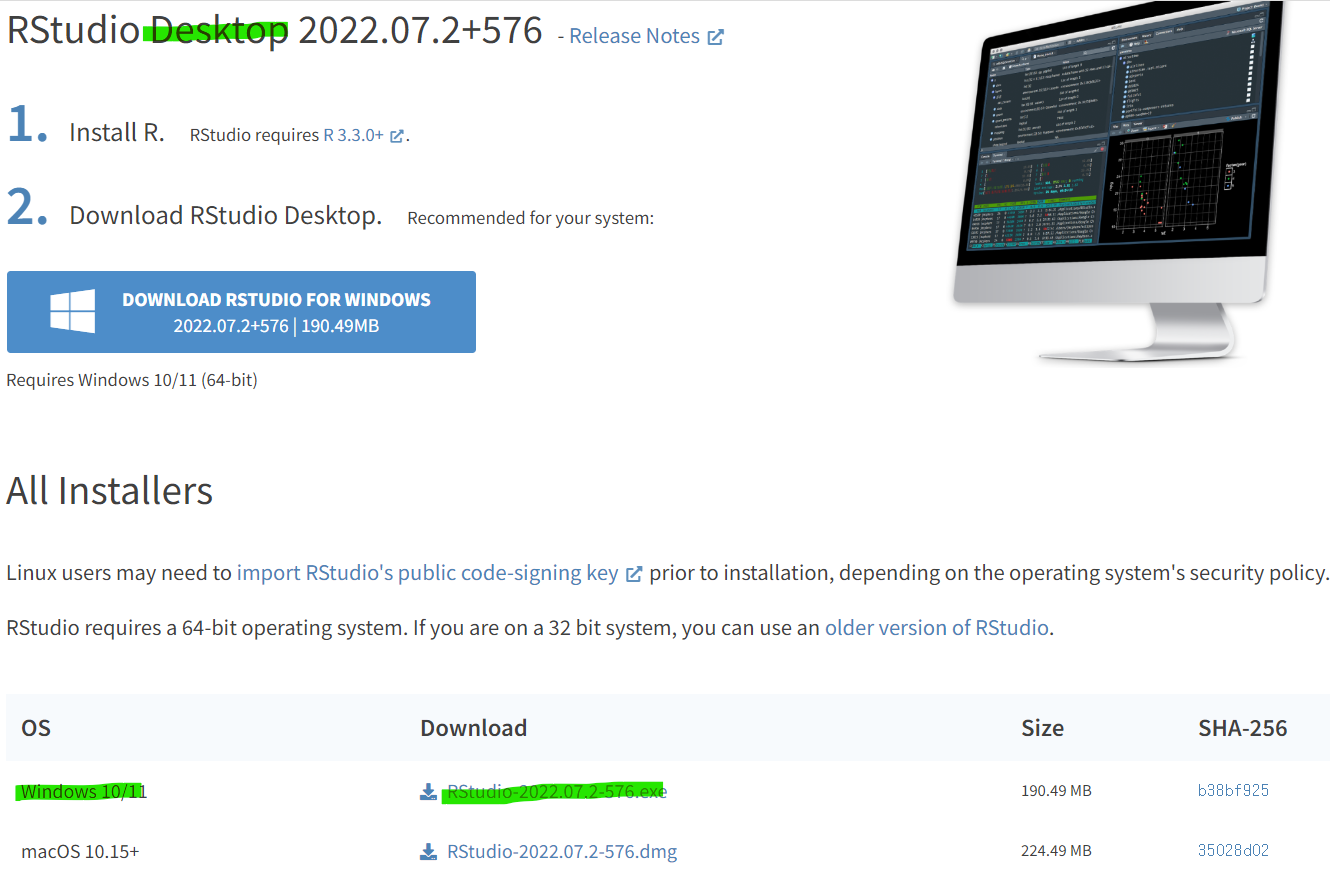Click the RStudio Desktop 2022.07.2+576 heading
This screenshot has height=877, width=1330.
tap(275, 30)
